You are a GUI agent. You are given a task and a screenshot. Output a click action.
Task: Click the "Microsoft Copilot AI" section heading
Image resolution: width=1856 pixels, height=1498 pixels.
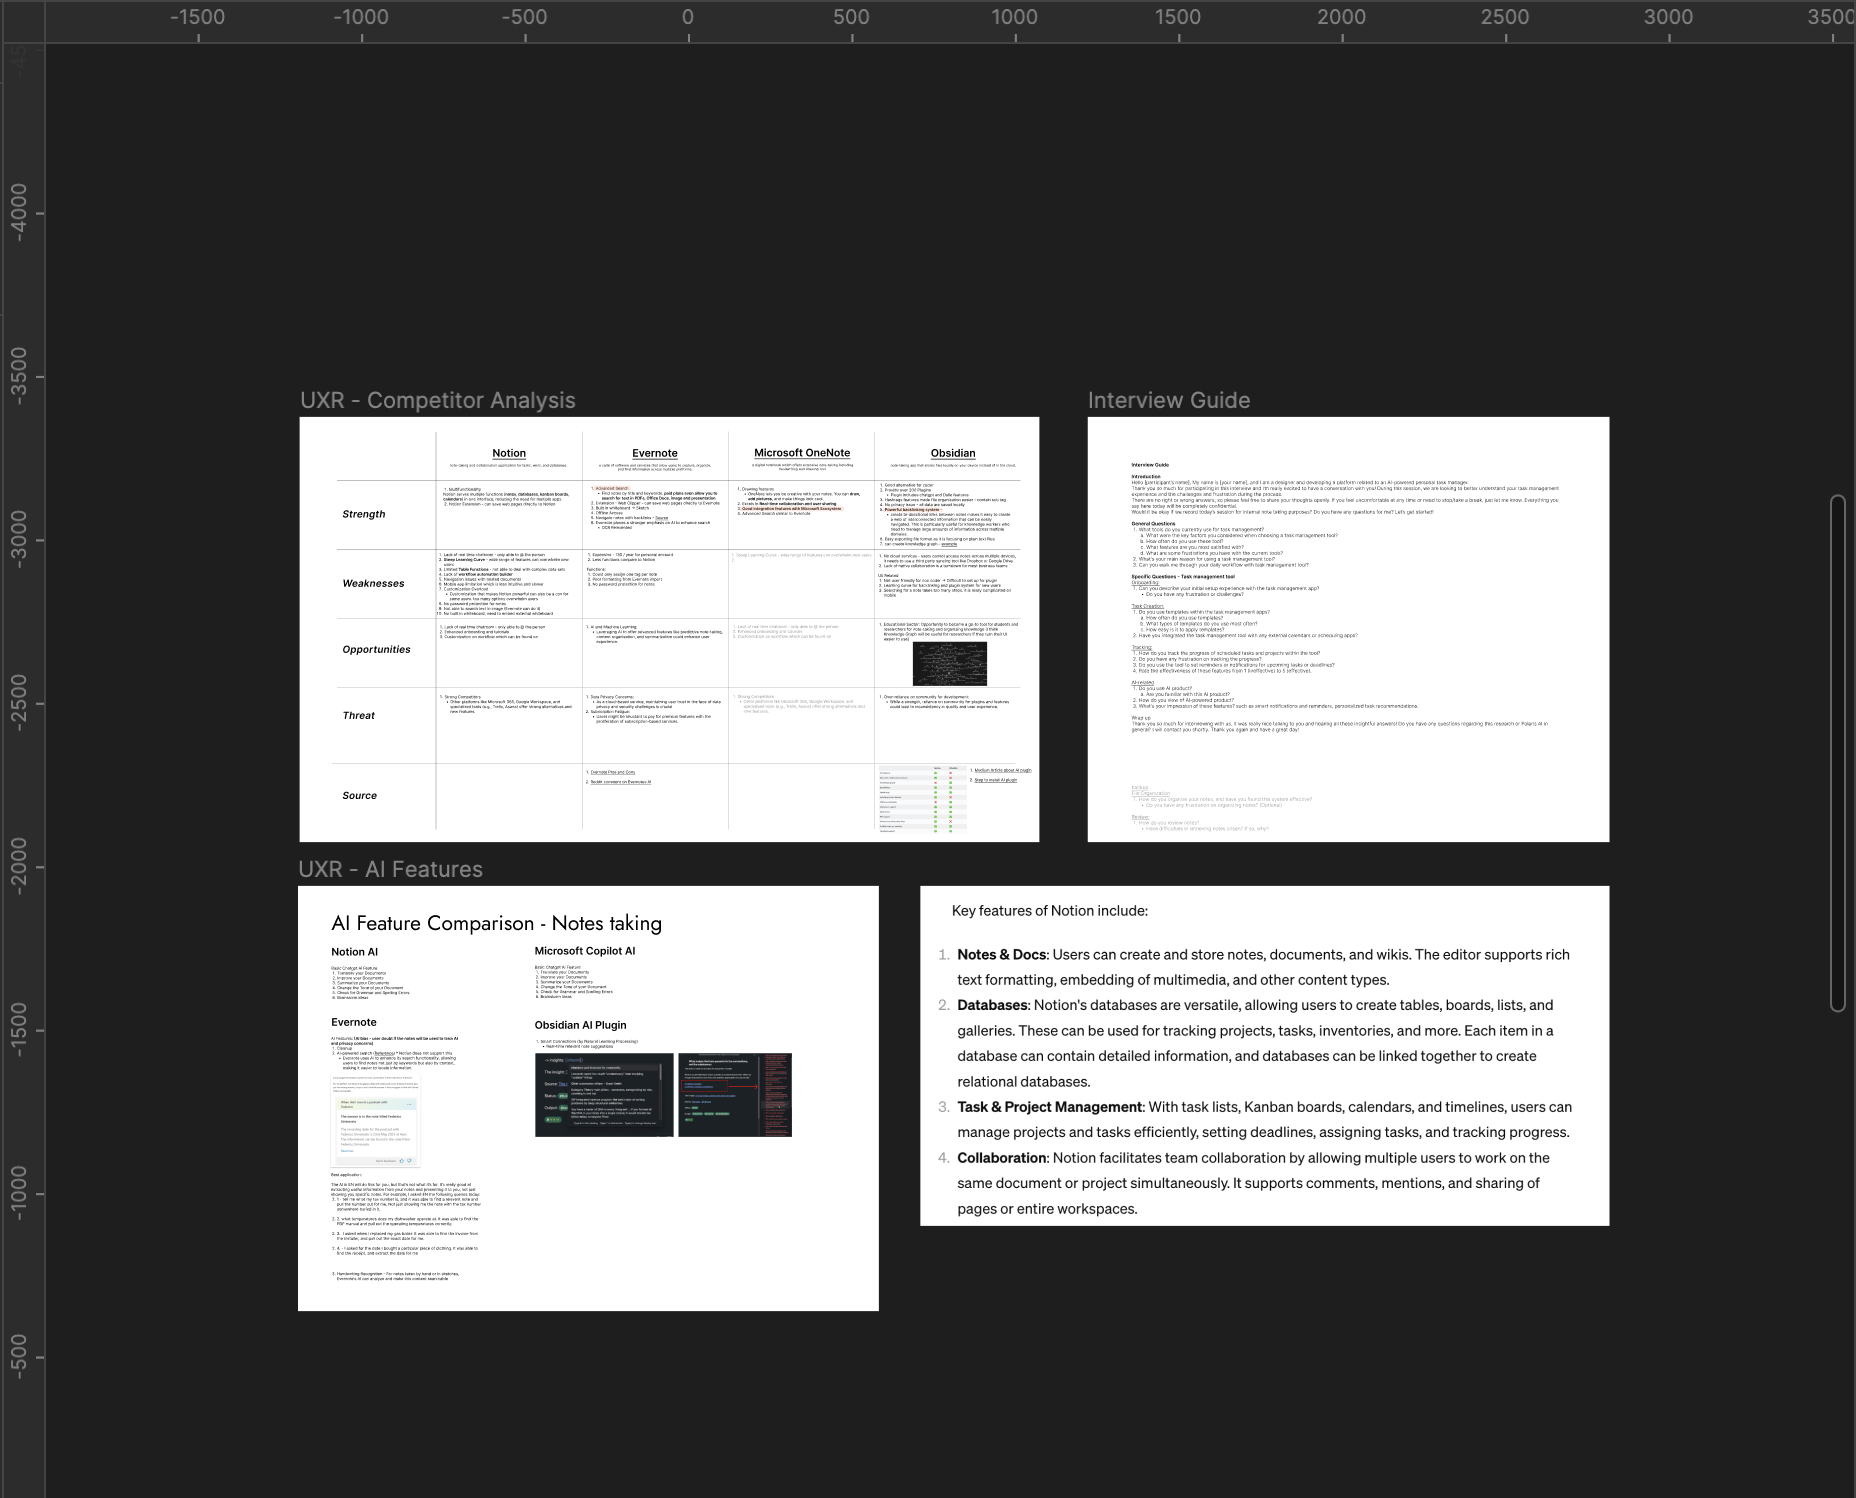[585, 951]
